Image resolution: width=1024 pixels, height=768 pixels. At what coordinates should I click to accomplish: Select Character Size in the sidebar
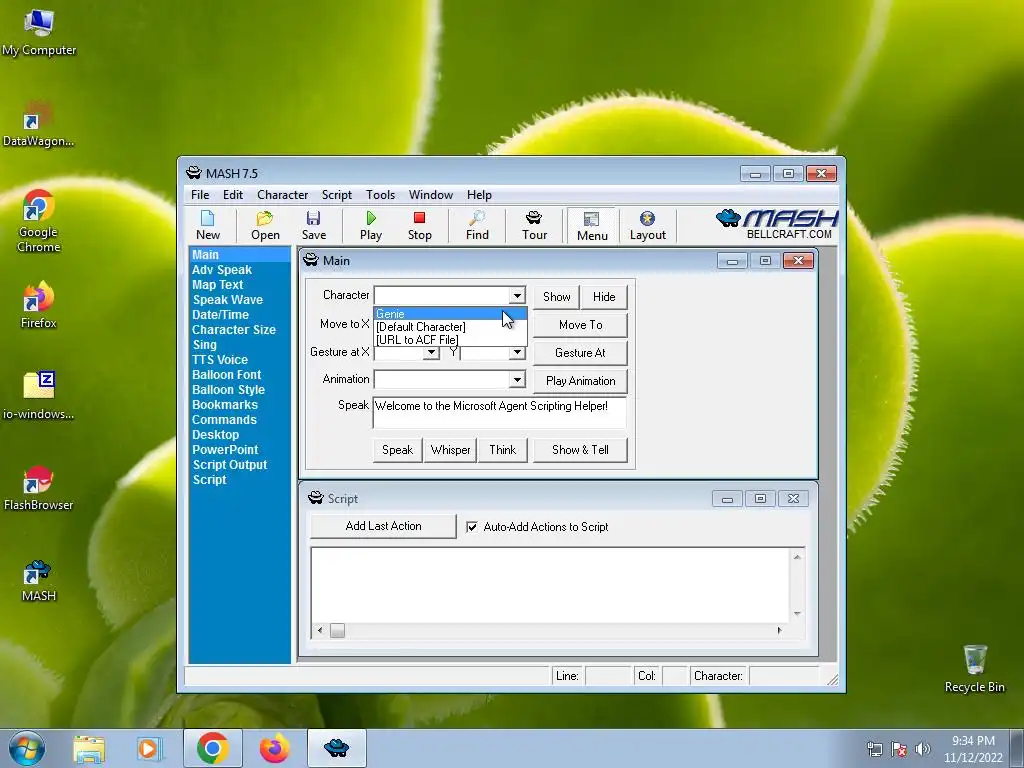coord(234,330)
